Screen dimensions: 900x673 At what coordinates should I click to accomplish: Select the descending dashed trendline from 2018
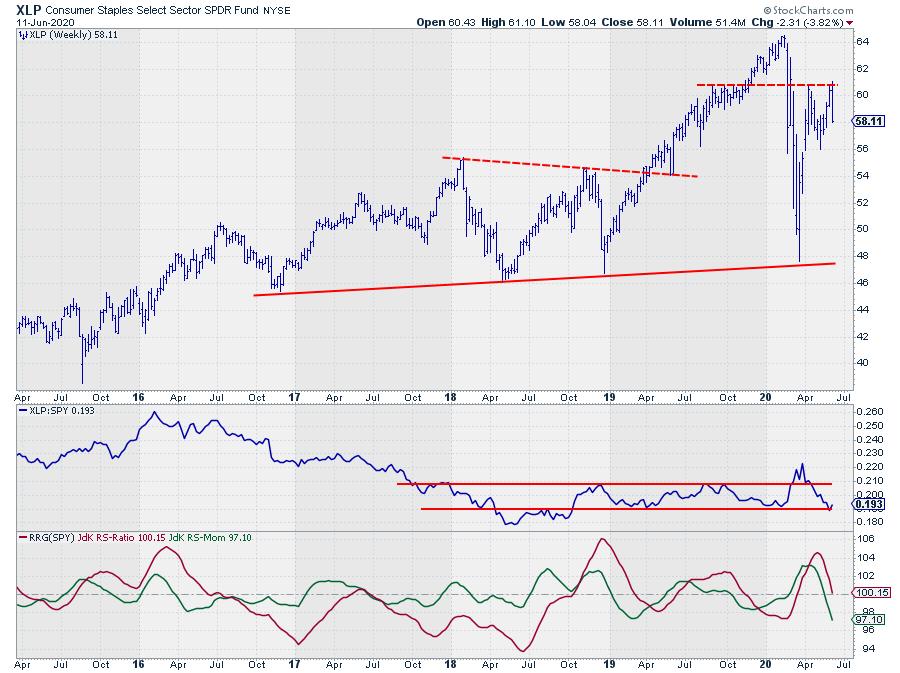tap(570, 168)
